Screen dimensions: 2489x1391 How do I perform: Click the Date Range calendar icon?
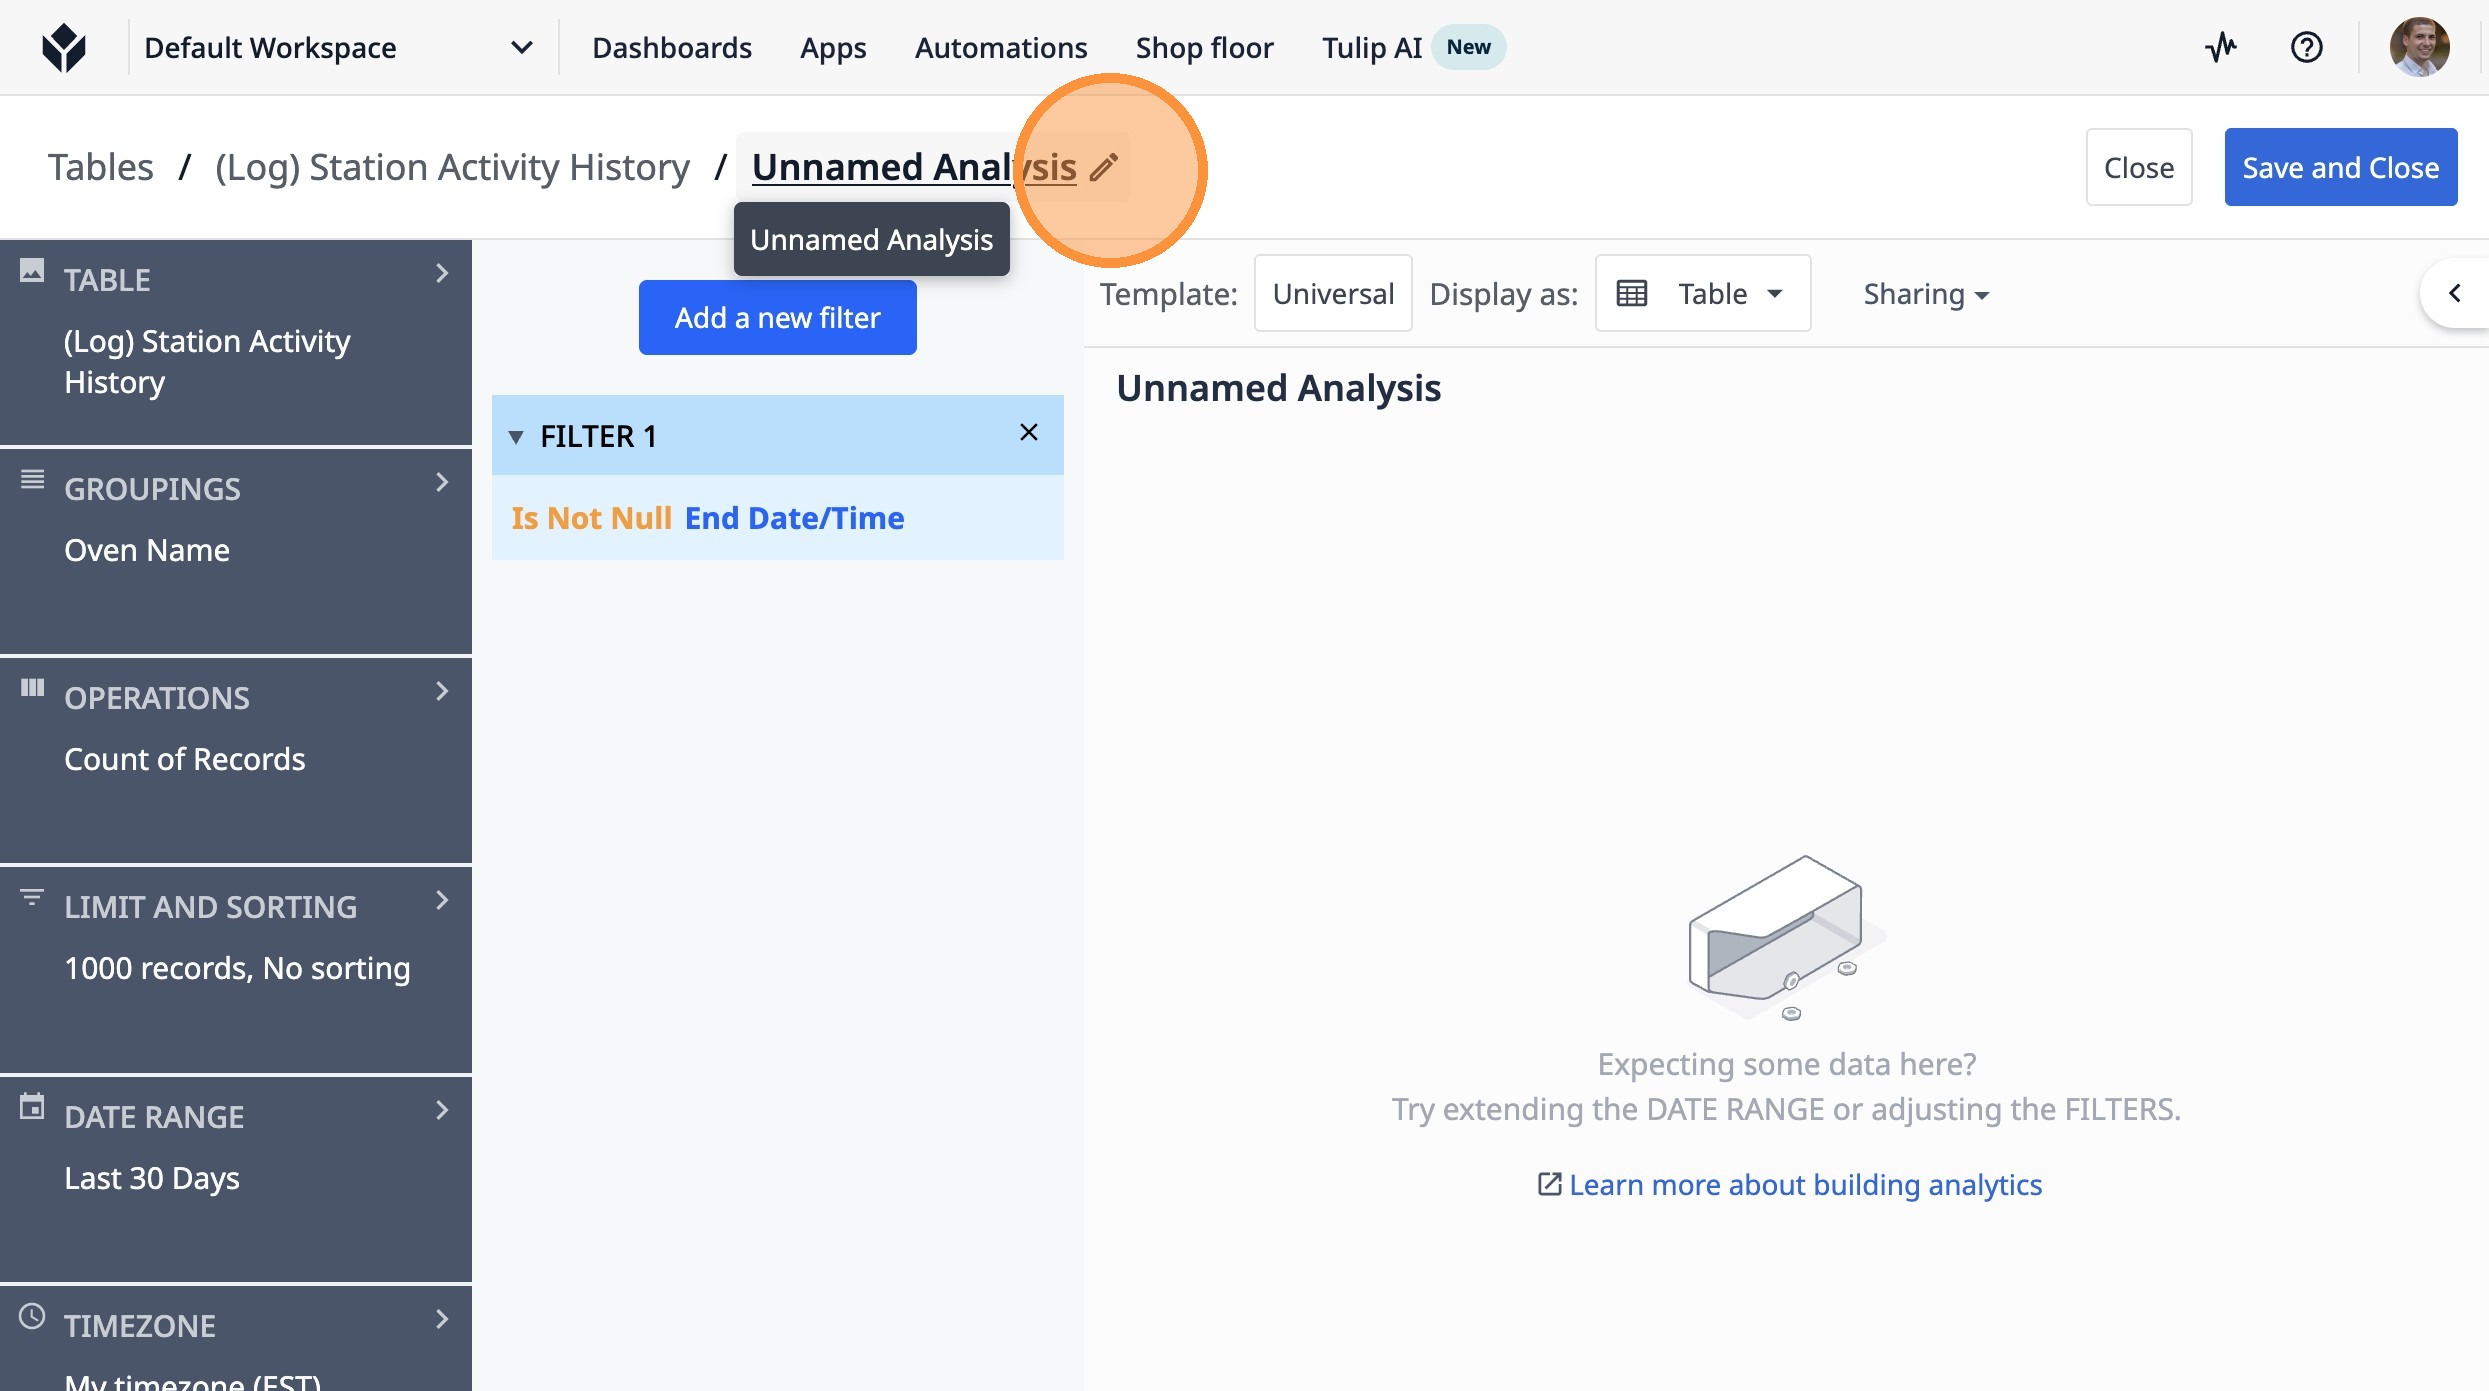pyautogui.click(x=32, y=1107)
